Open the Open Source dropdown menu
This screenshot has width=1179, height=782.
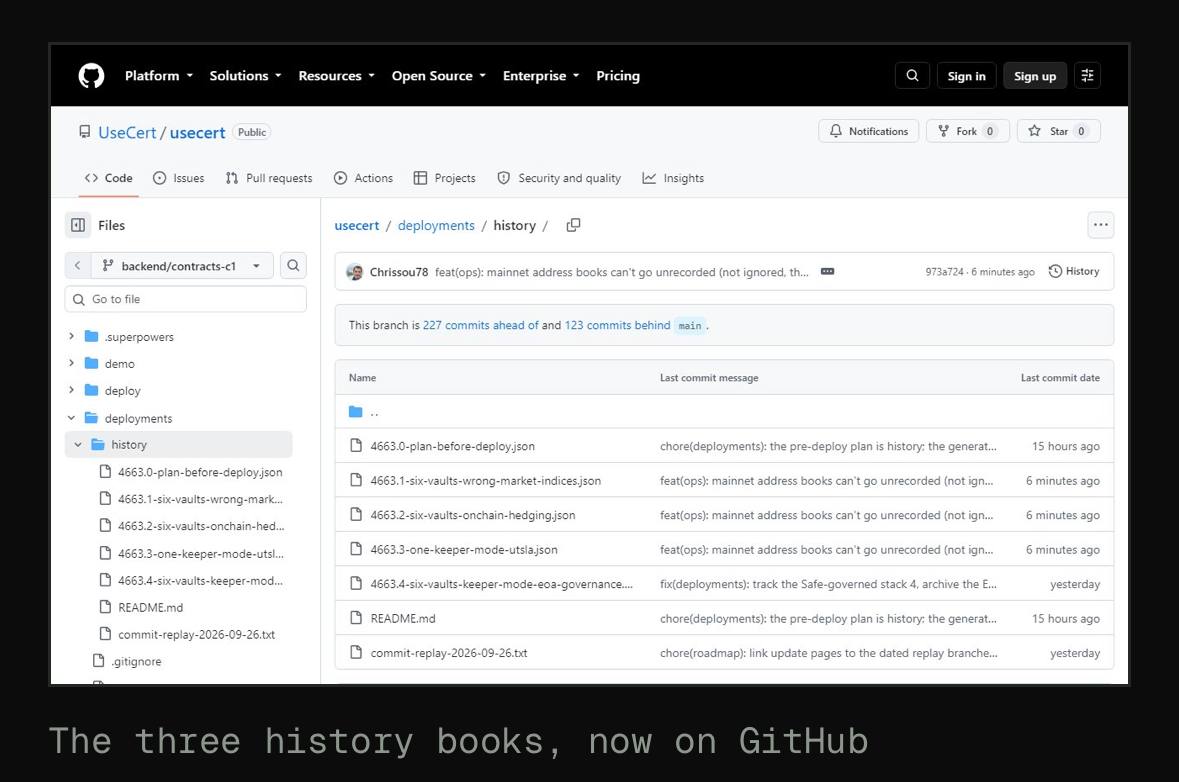click(439, 76)
